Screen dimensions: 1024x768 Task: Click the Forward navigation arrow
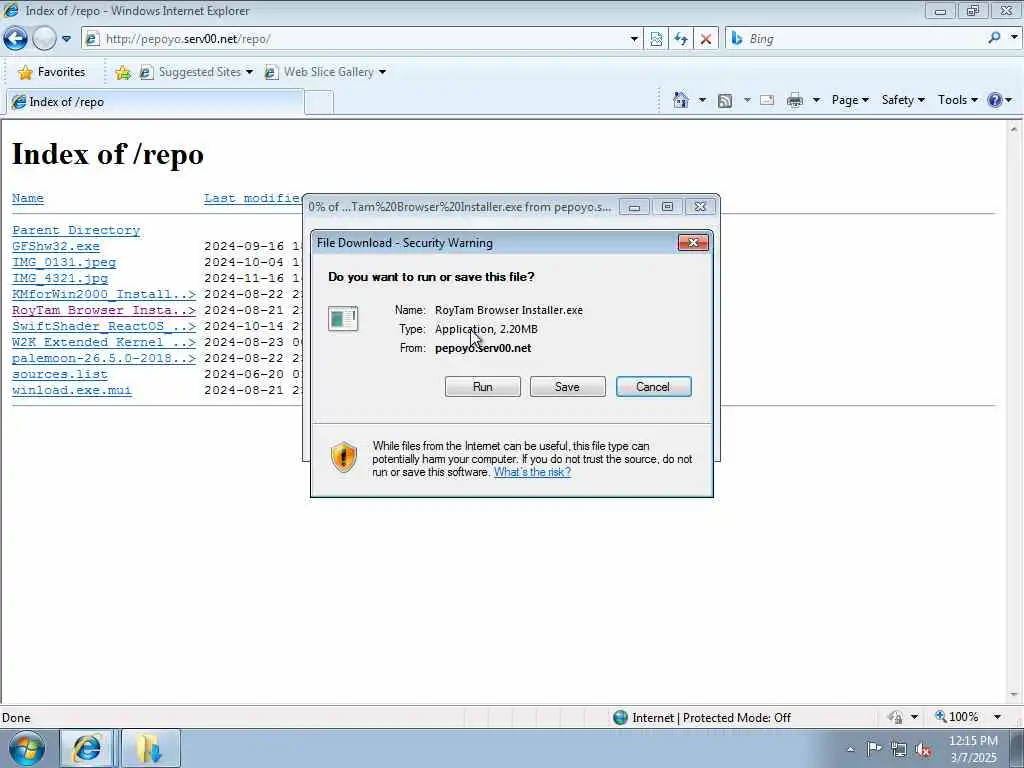(x=44, y=39)
